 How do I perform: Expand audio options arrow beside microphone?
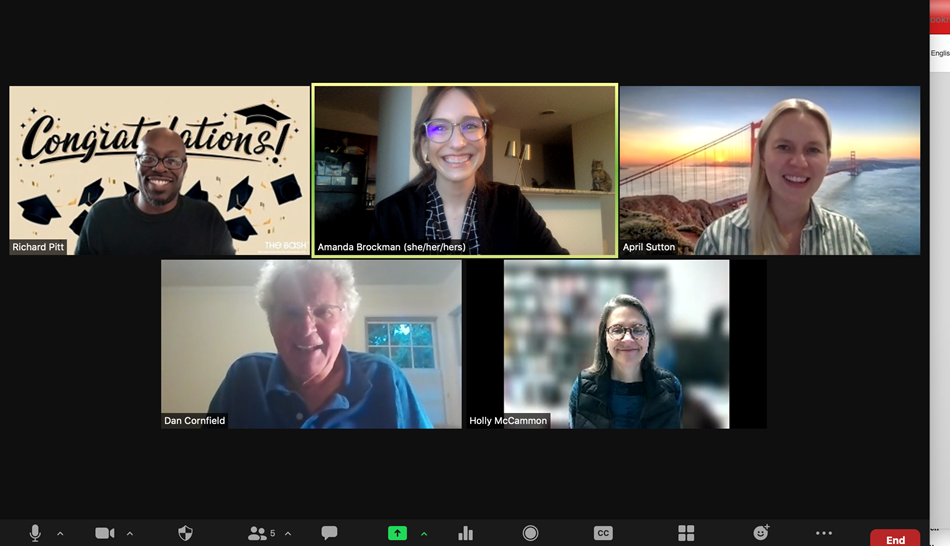pos(60,534)
